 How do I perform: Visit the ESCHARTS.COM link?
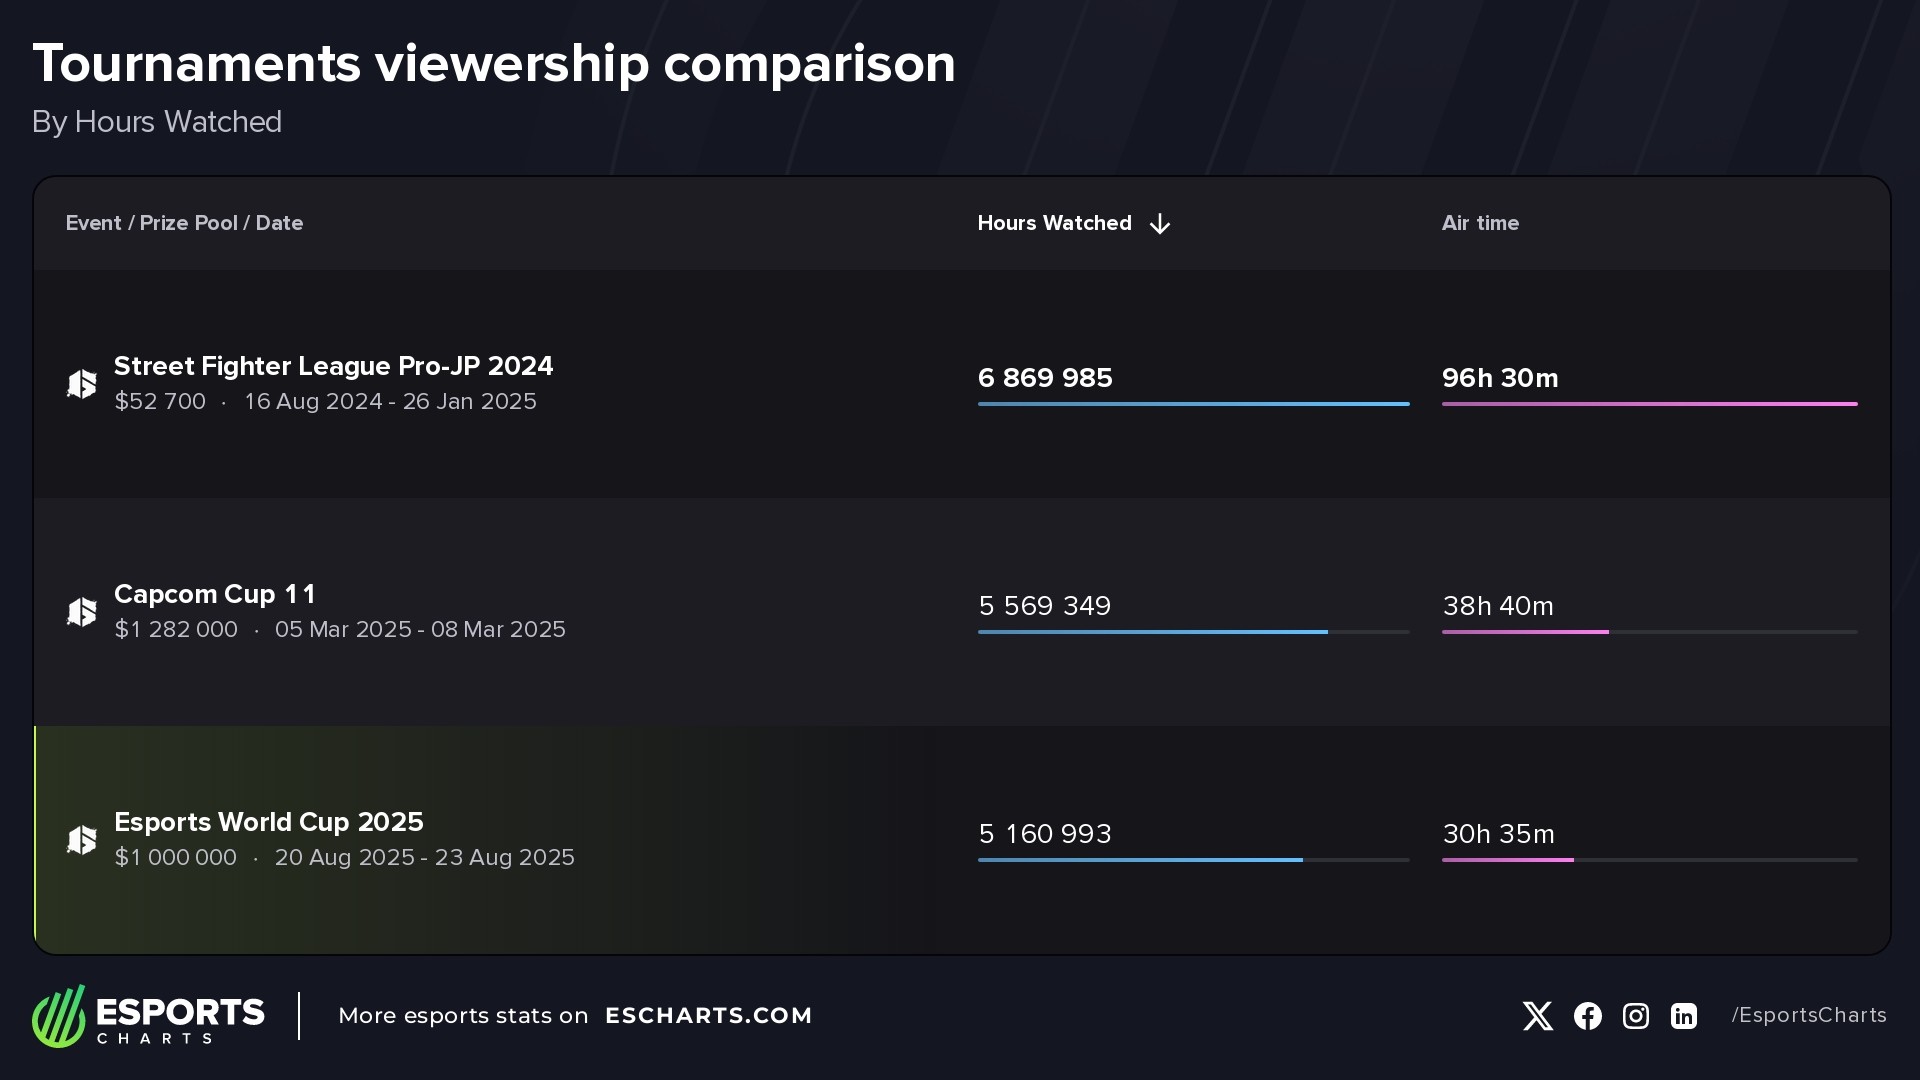click(708, 1016)
